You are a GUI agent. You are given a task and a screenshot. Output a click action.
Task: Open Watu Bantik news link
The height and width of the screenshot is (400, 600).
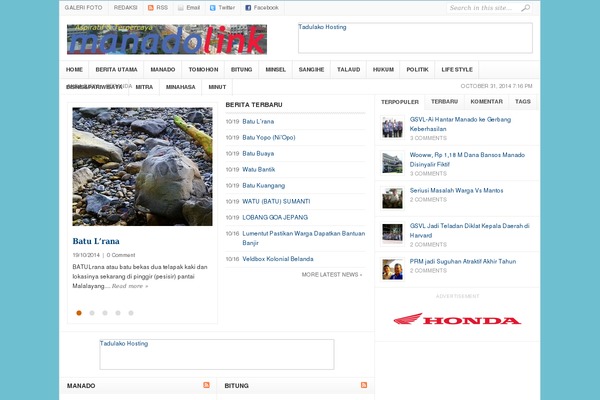(x=259, y=170)
